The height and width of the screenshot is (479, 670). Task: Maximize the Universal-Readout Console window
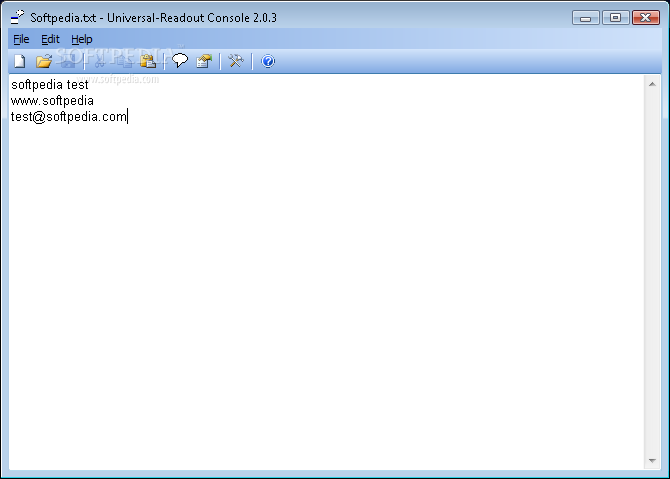tap(615, 18)
